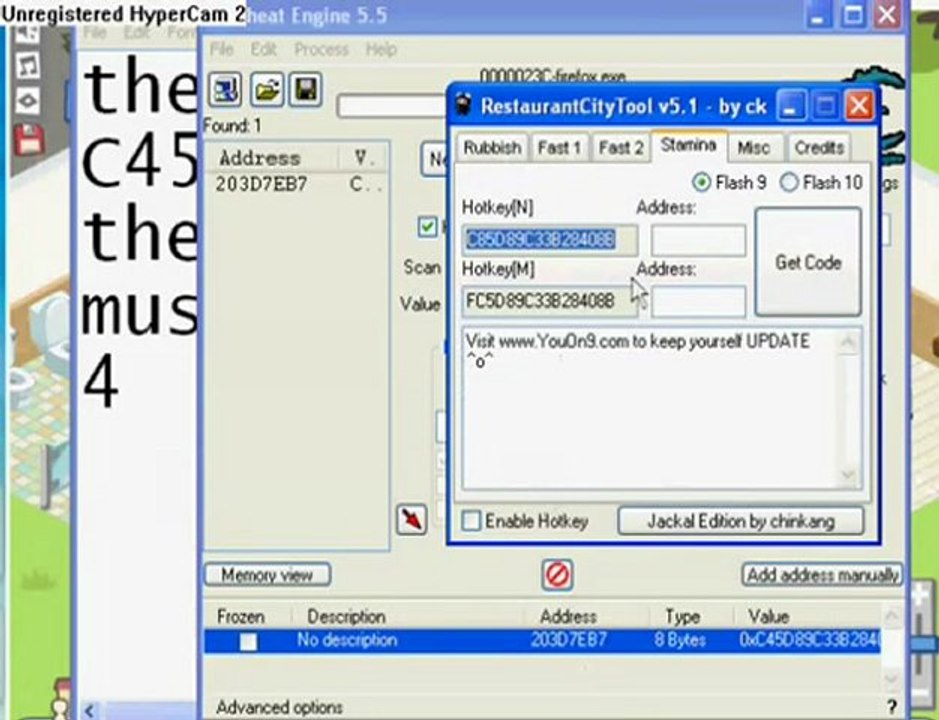Viewport: 939px width, 720px height.
Task: Click the red clear list icon
Action: tap(558, 575)
